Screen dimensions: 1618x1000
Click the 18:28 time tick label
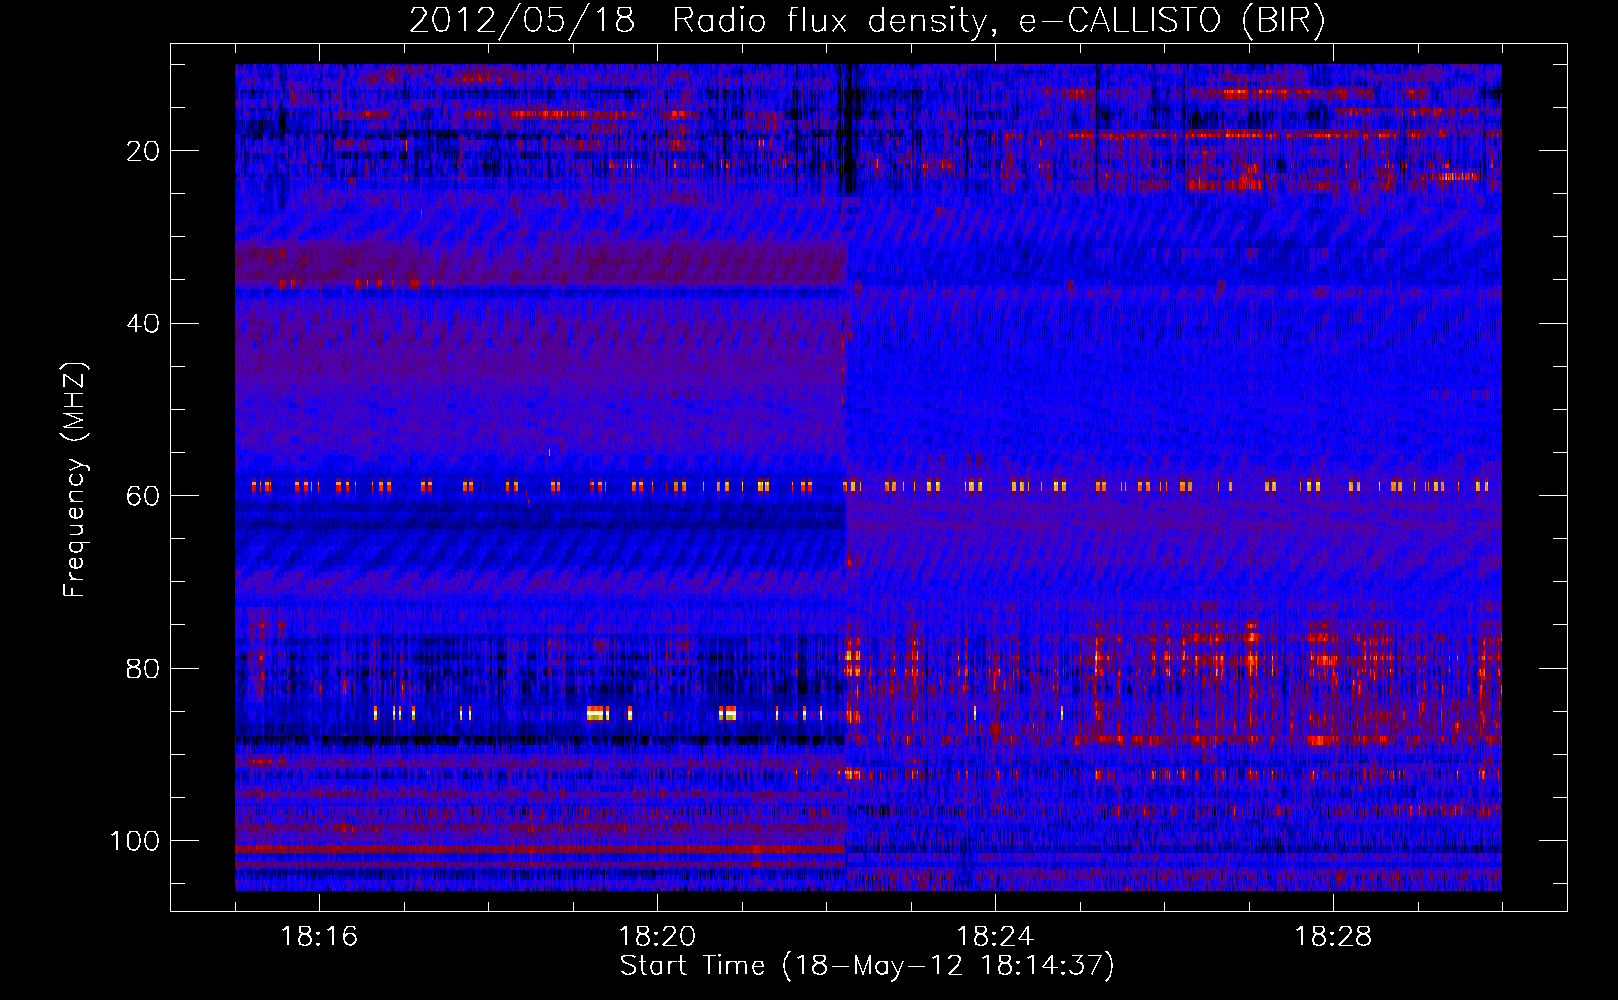click(x=1333, y=937)
